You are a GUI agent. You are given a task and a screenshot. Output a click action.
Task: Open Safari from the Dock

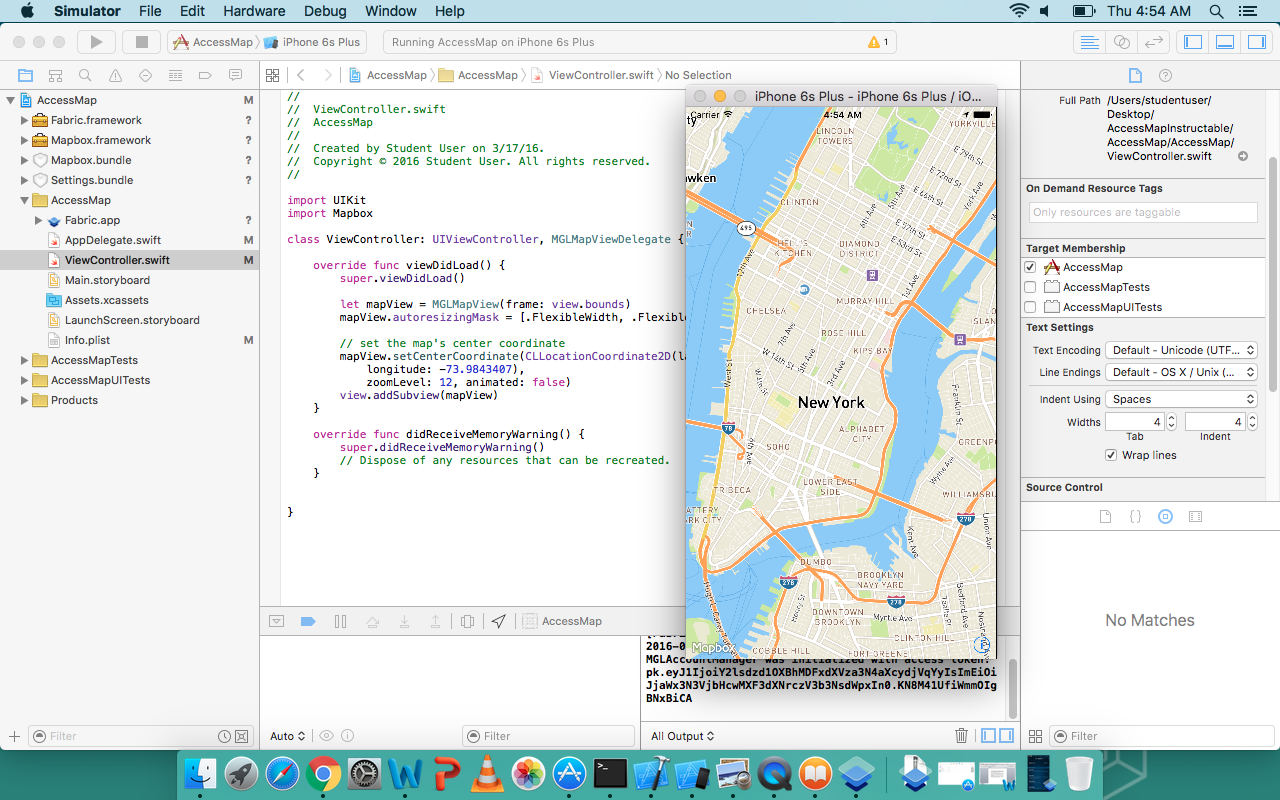282,773
